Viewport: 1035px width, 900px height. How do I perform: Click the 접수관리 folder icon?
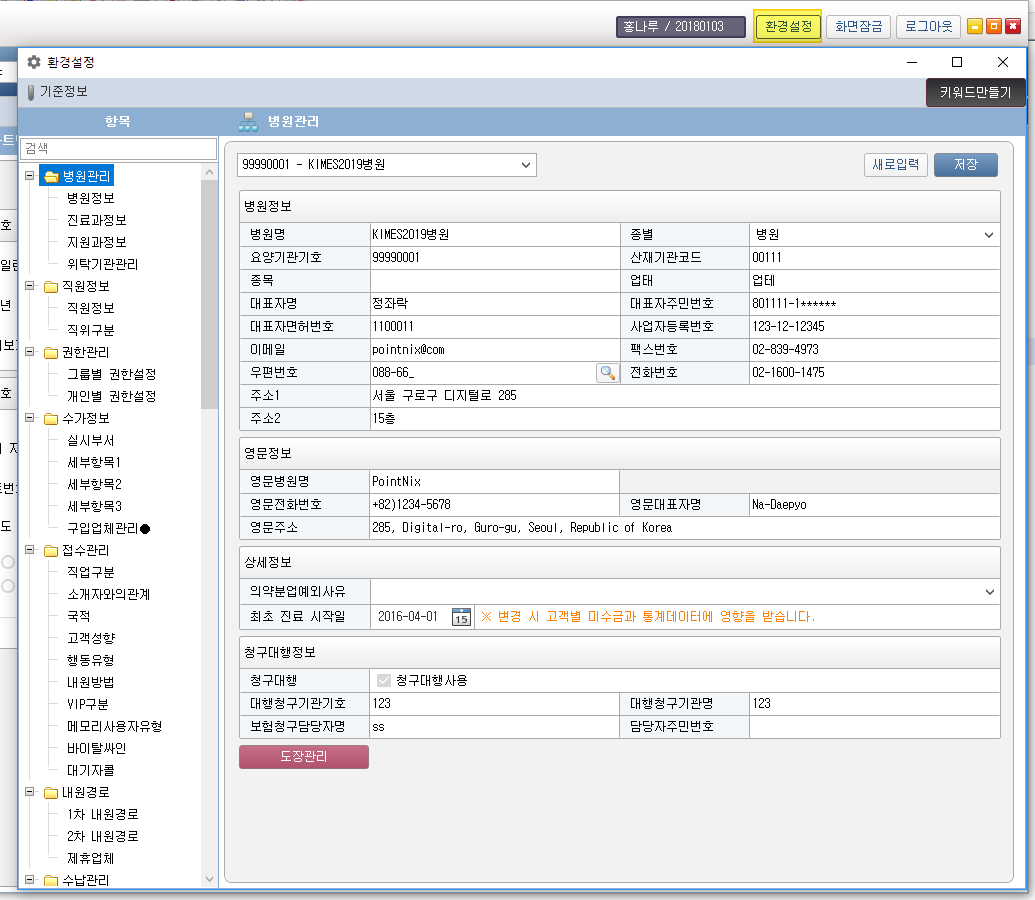50,550
